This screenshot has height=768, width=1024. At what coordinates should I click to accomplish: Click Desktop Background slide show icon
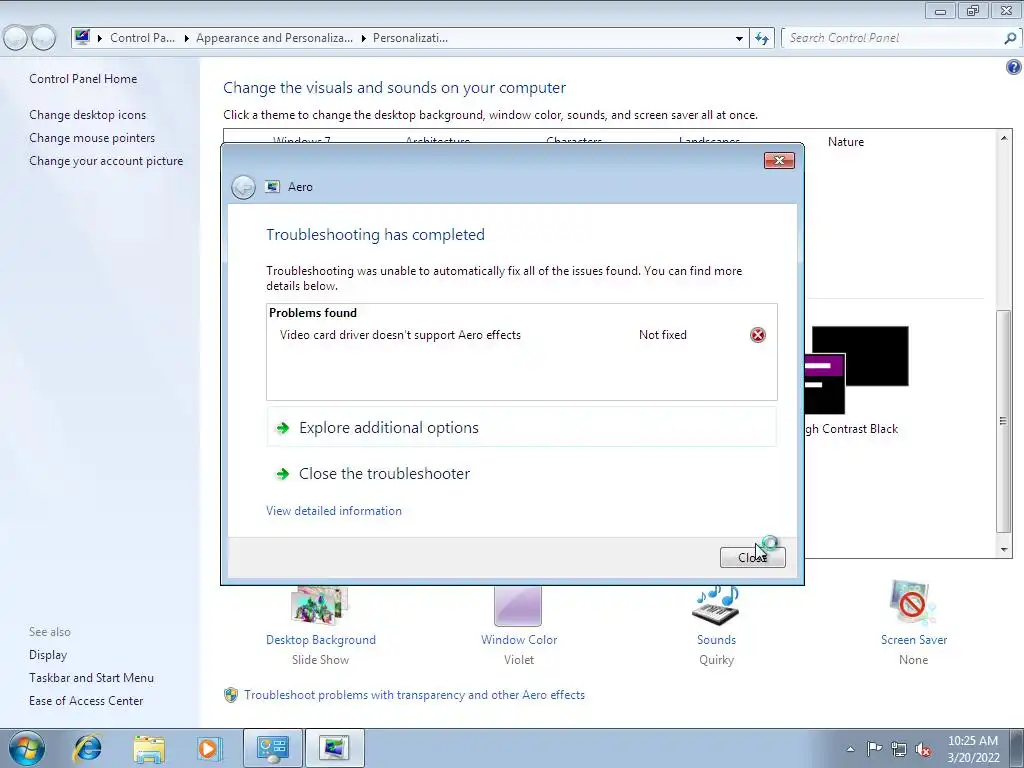320,605
